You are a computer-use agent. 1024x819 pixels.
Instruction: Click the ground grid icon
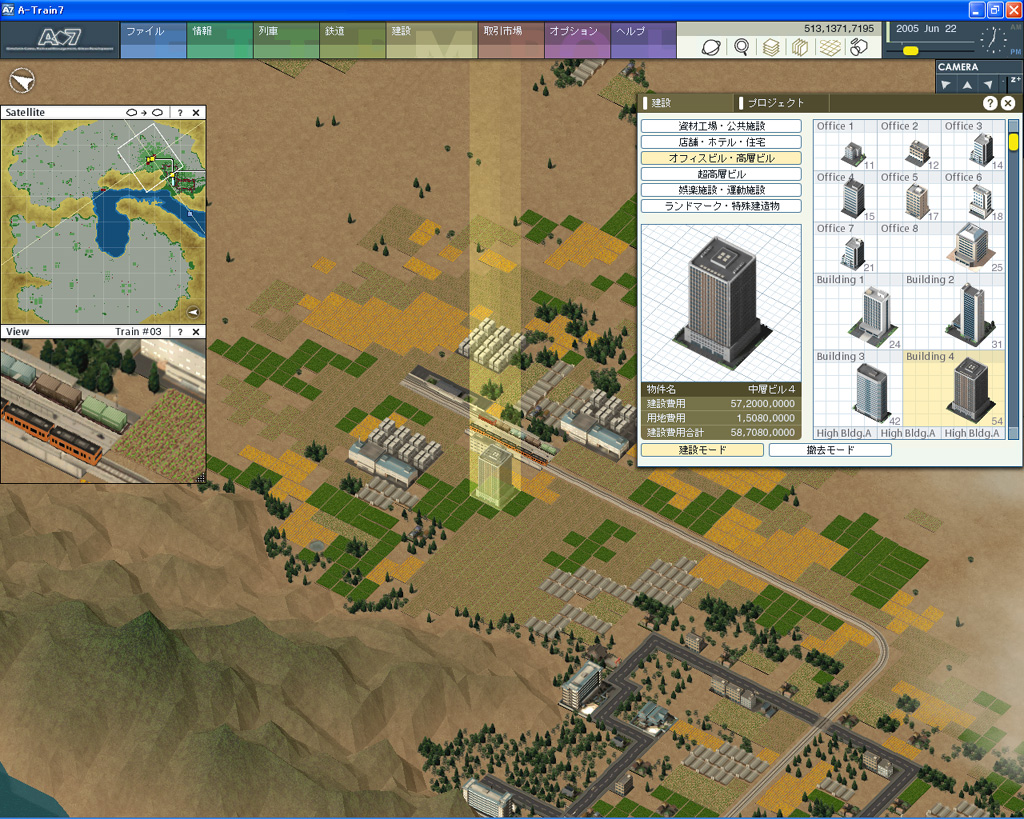[x=830, y=47]
